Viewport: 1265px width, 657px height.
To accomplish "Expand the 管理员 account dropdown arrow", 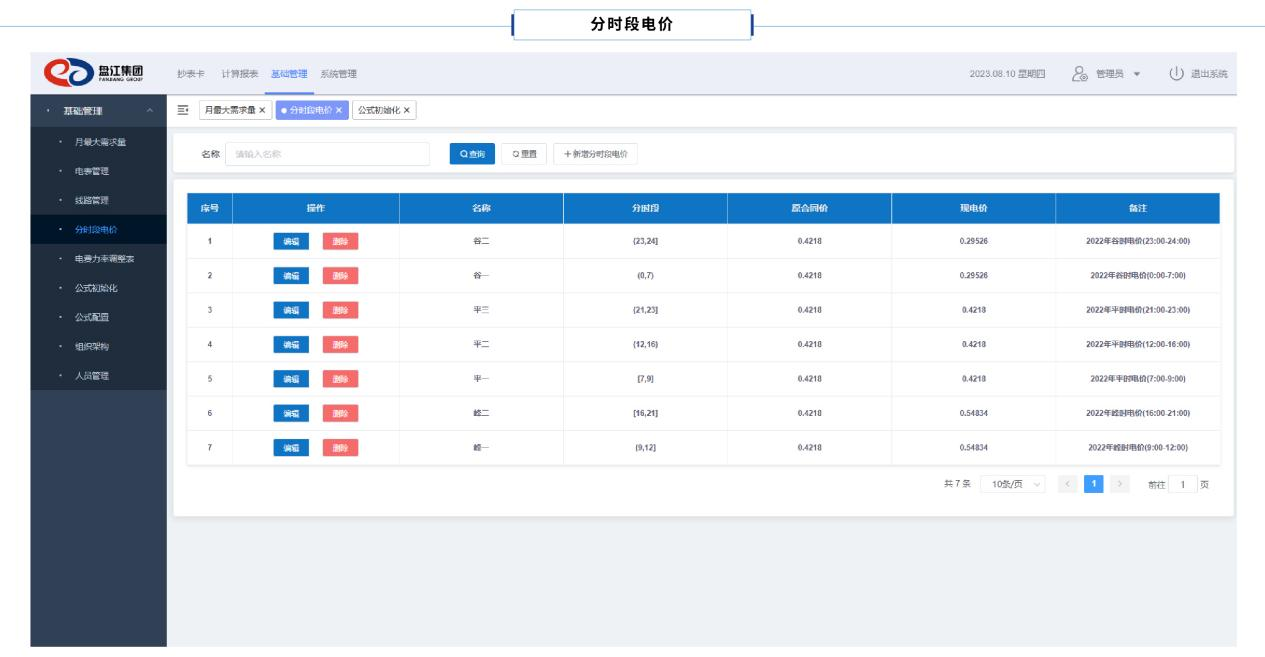I will (x=1137, y=74).
